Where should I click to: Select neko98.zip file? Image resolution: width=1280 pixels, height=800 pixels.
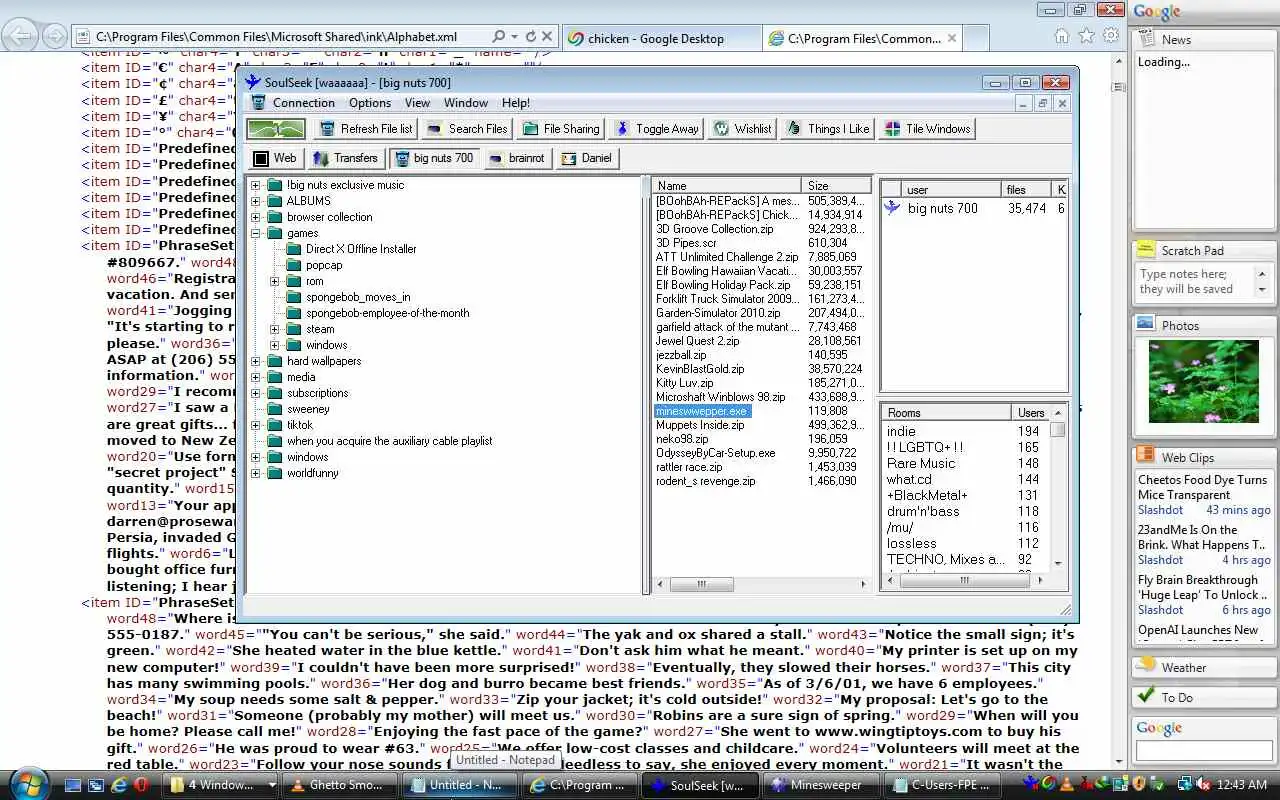click(682, 439)
